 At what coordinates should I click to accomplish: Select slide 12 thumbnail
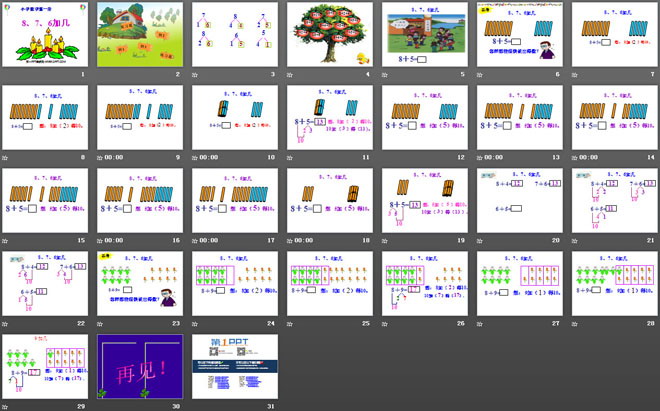(425, 117)
